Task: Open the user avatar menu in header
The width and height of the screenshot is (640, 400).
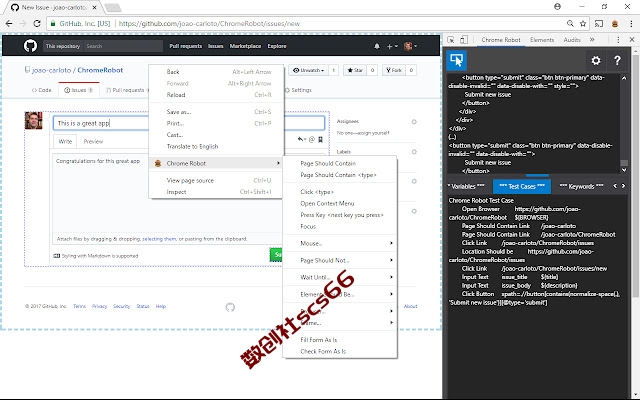Action: point(410,46)
